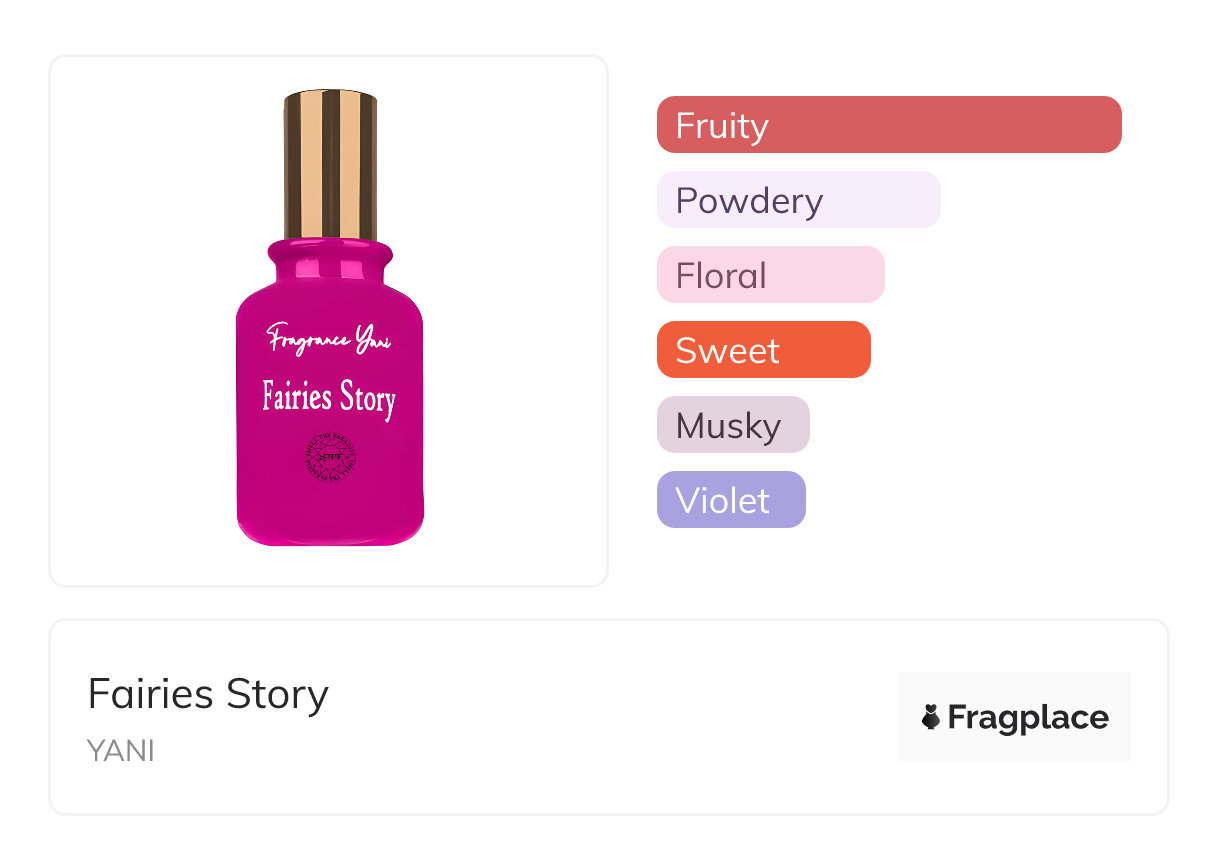Click the Fairies Story label on bottle
Image resolution: width=1218 pixels, height=864 pixels.
coord(329,397)
